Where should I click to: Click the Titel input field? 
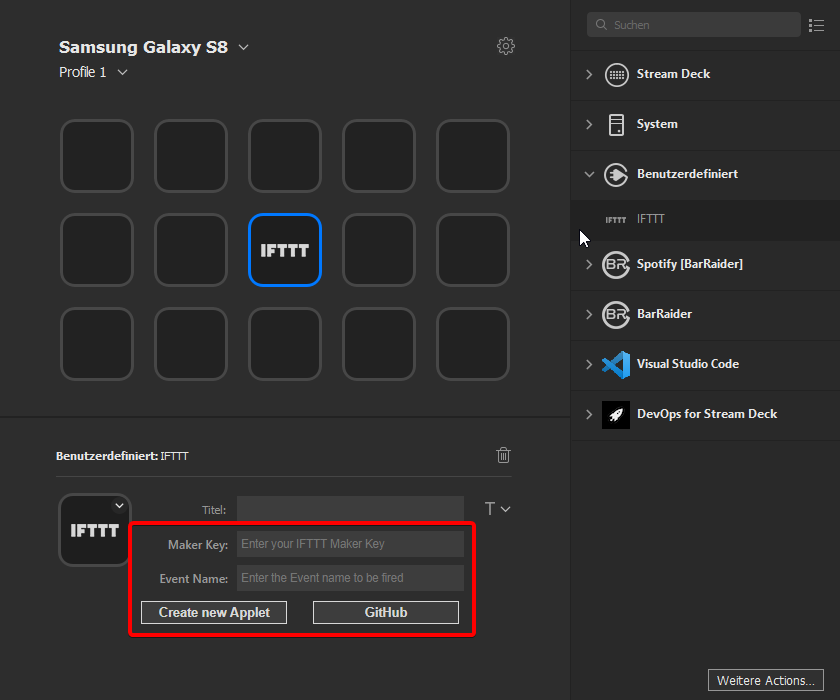pos(350,509)
